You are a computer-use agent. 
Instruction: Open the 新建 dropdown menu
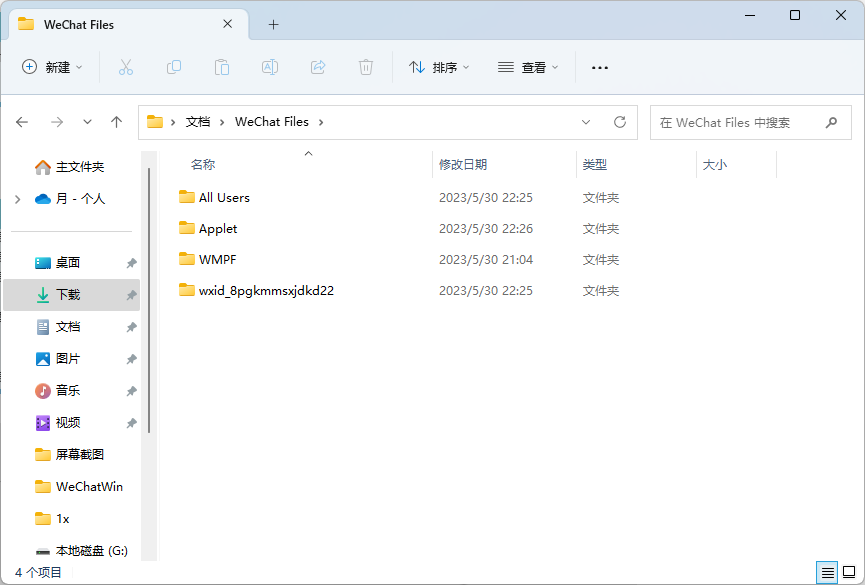point(52,67)
